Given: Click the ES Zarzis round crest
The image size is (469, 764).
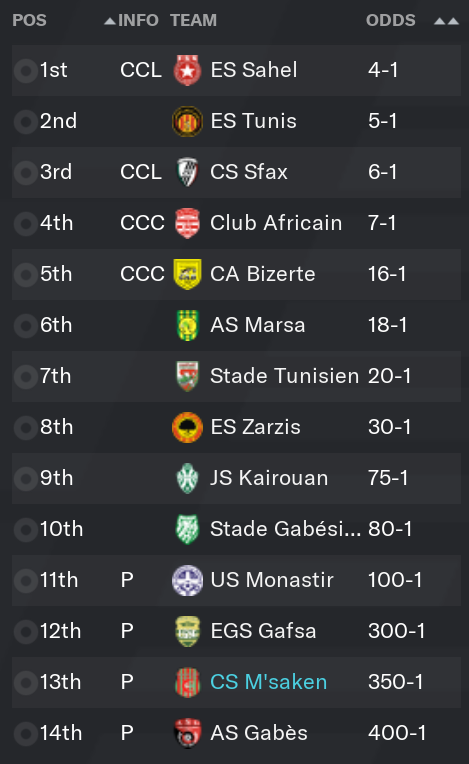Looking at the screenshot, I should click(187, 427).
